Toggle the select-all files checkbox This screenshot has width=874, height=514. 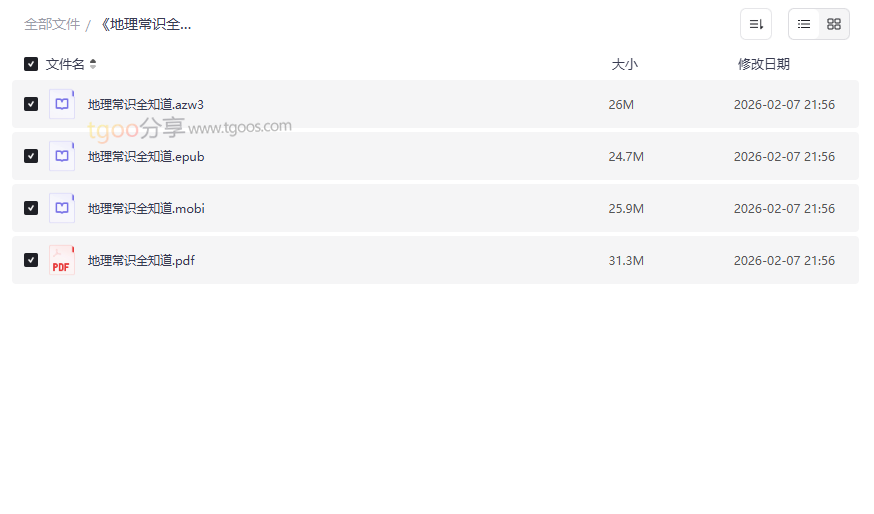[31, 64]
